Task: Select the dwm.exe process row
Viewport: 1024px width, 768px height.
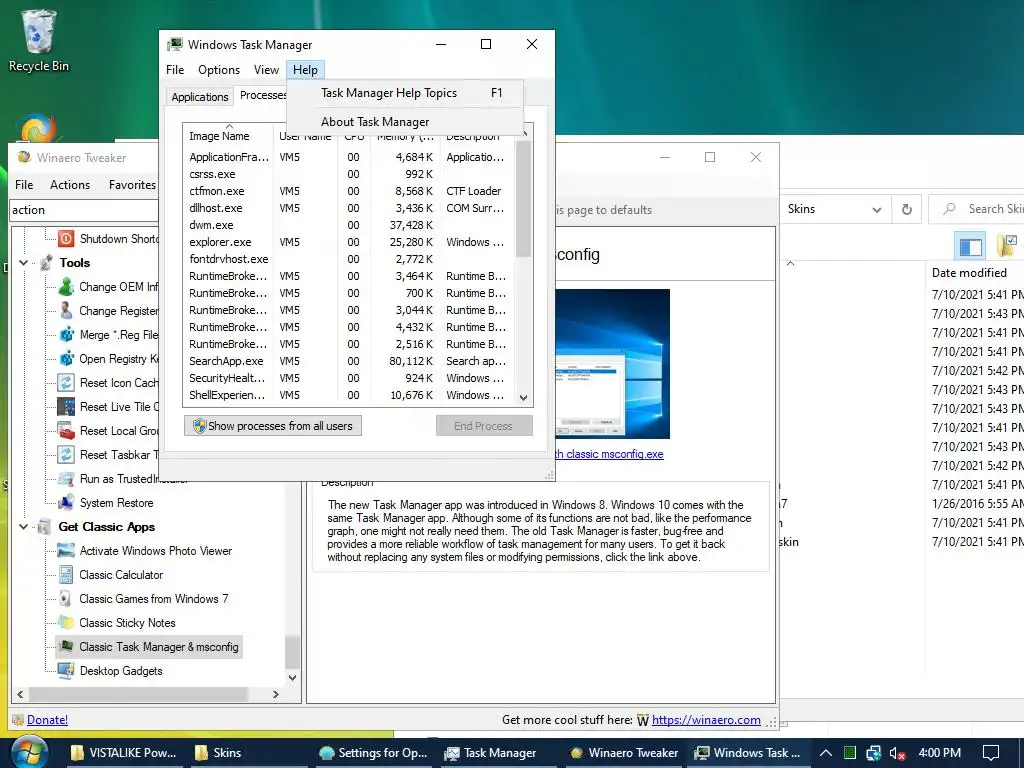Action: (x=349, y=225)
